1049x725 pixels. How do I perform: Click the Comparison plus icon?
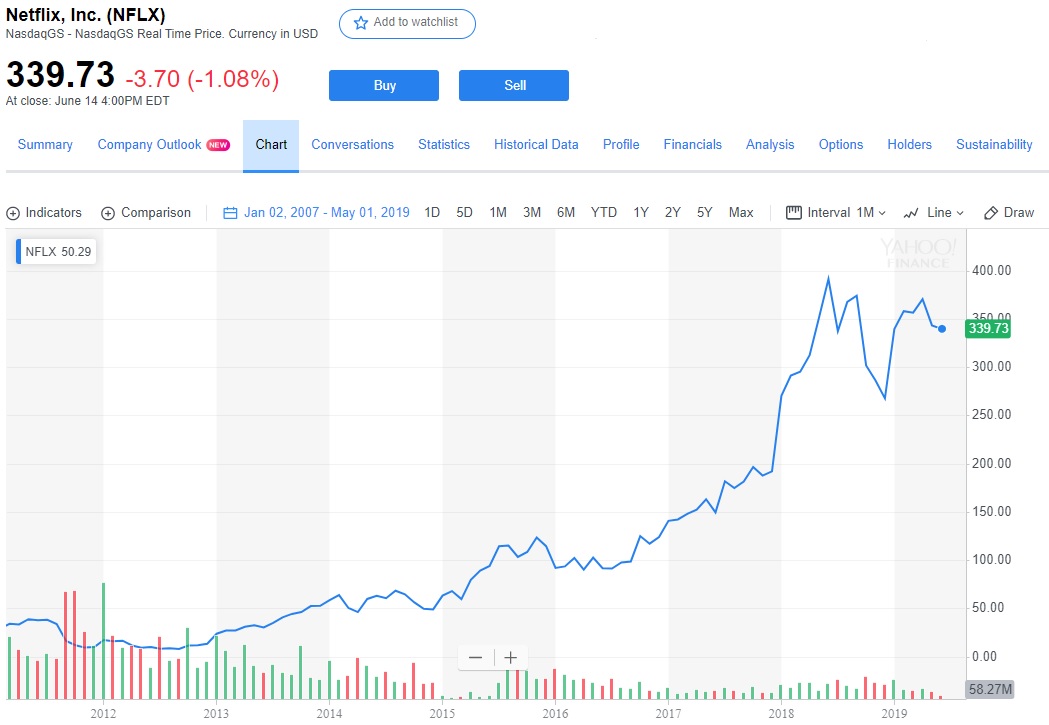108,213
